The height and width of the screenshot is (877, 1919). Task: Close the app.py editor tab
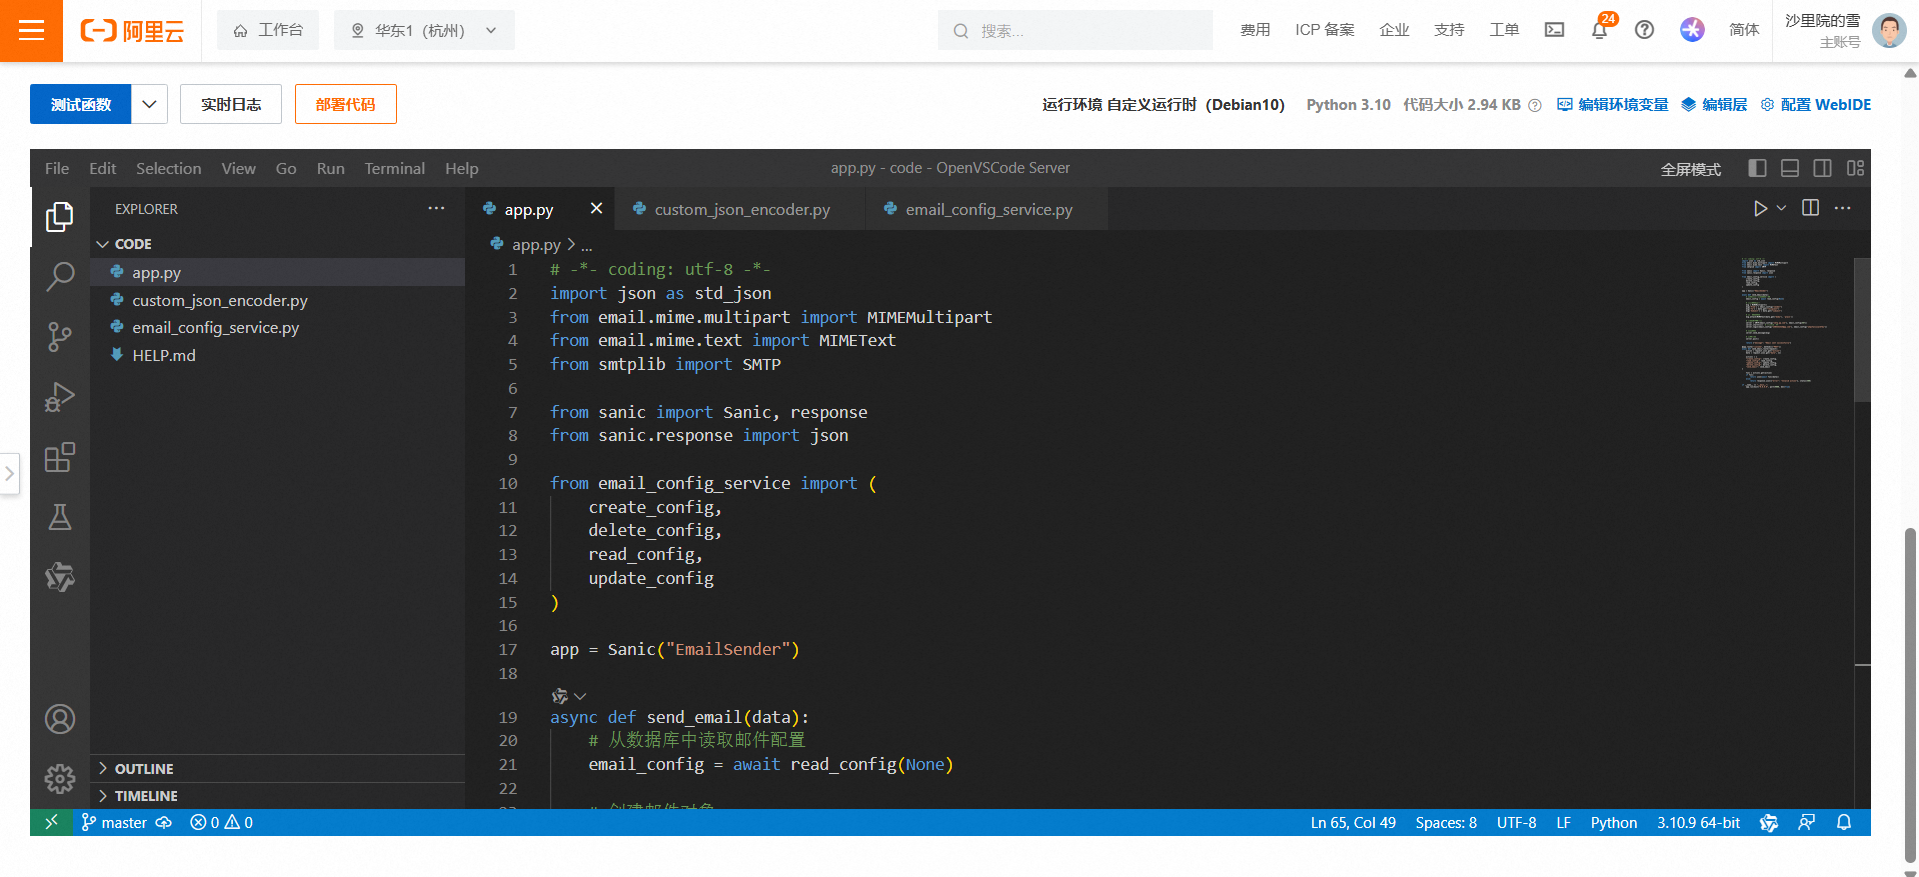point(596,208)
